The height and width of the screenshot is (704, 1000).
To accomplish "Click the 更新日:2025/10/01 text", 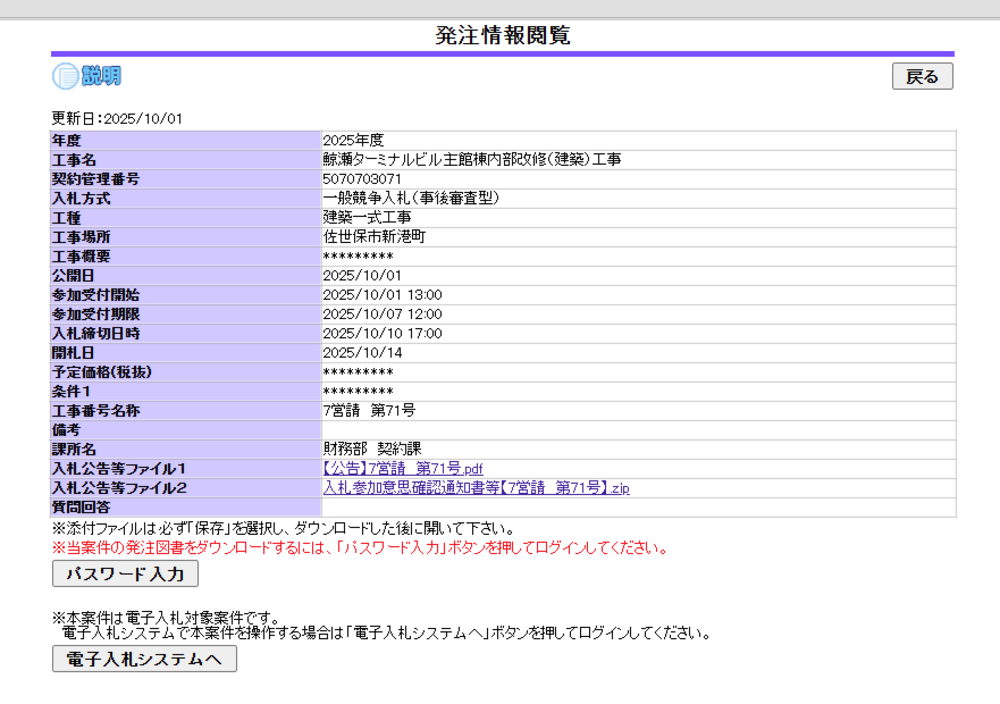I will point(117,119).
